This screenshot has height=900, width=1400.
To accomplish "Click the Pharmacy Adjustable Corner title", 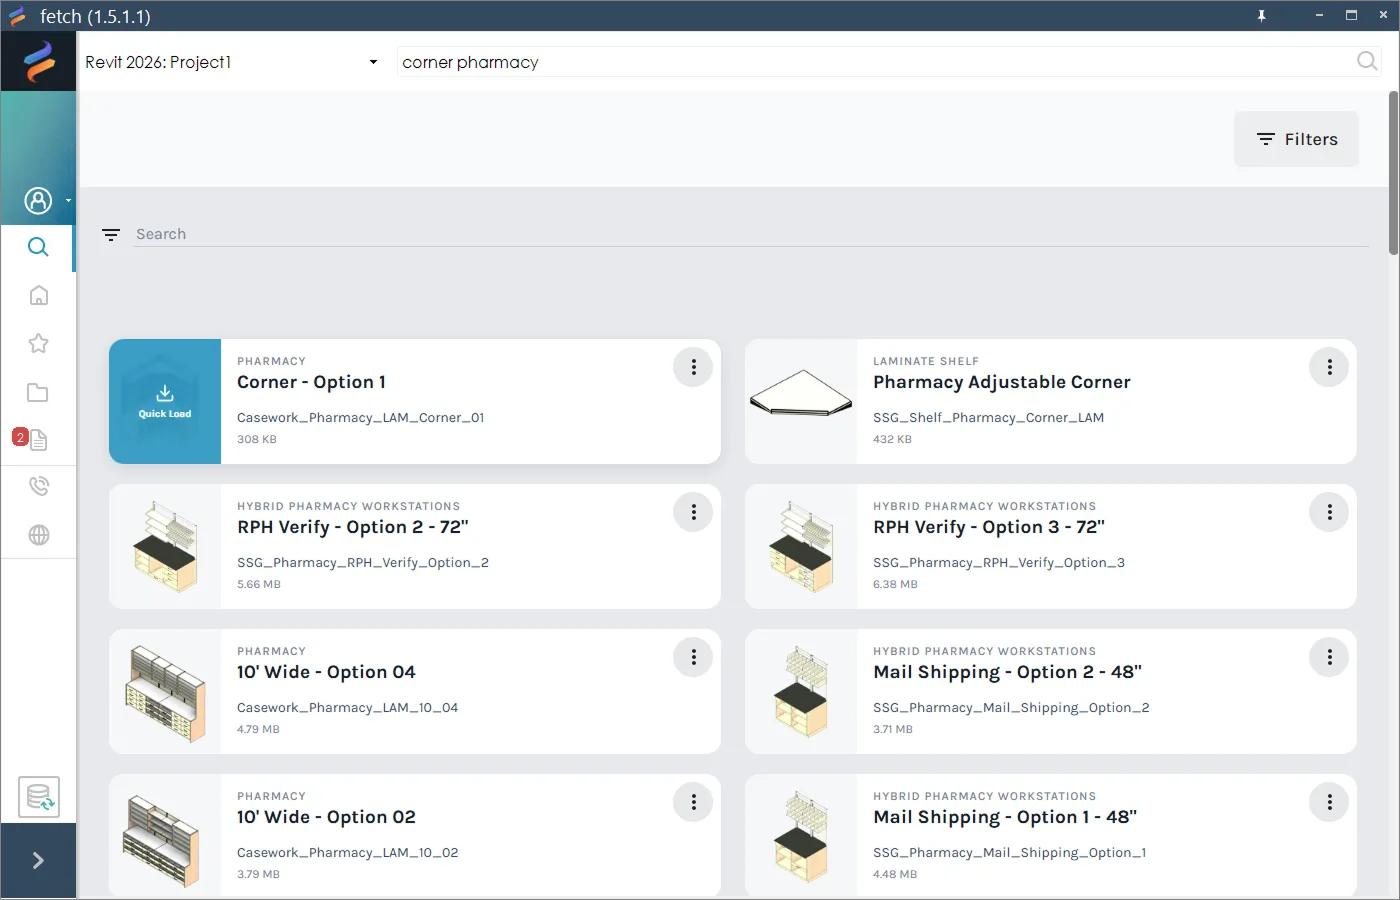I will click(1001, 382).
